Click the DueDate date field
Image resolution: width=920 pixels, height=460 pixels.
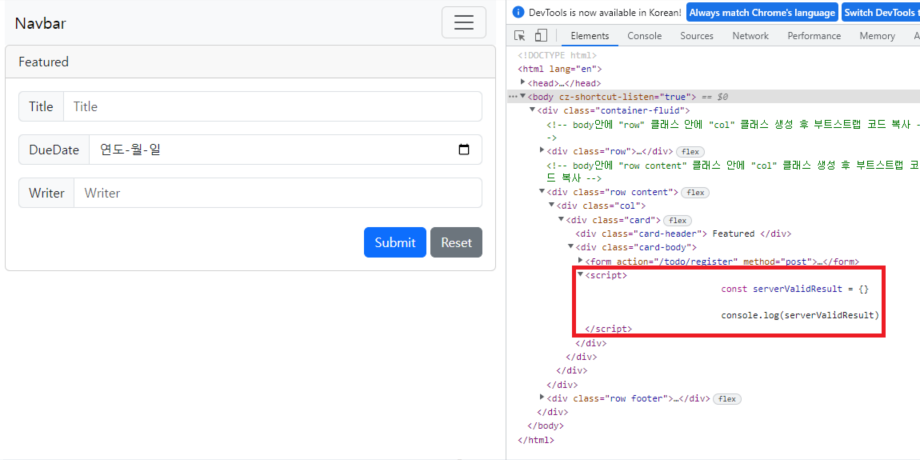click(x=285, y=150)
